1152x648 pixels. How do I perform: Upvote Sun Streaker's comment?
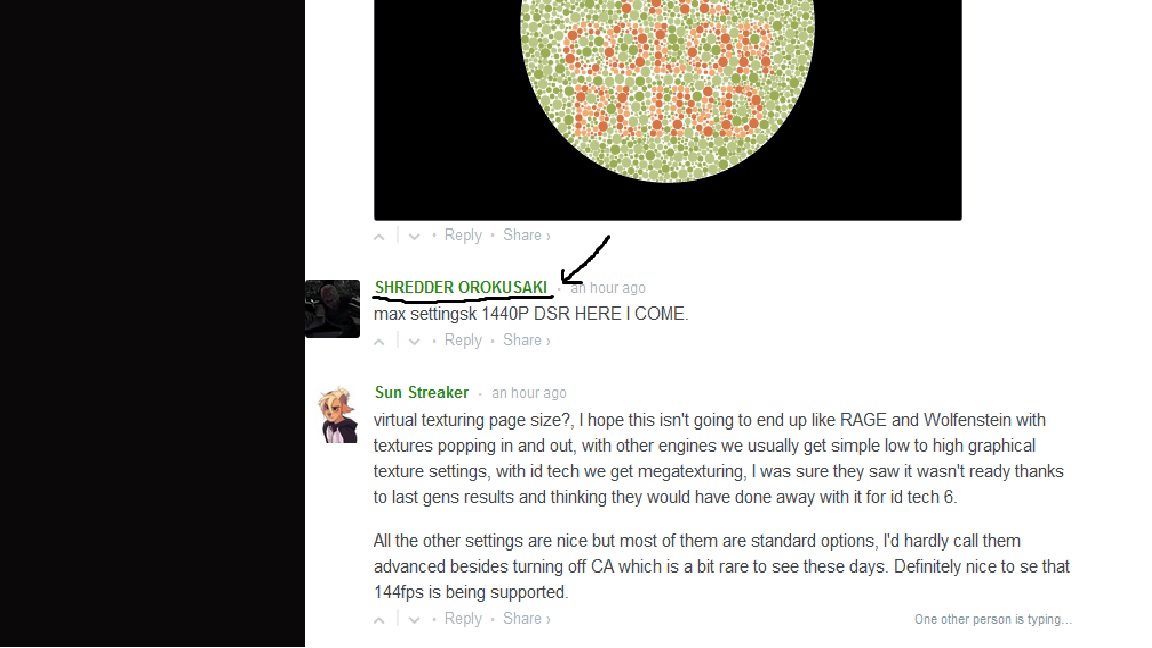[379, 620]
